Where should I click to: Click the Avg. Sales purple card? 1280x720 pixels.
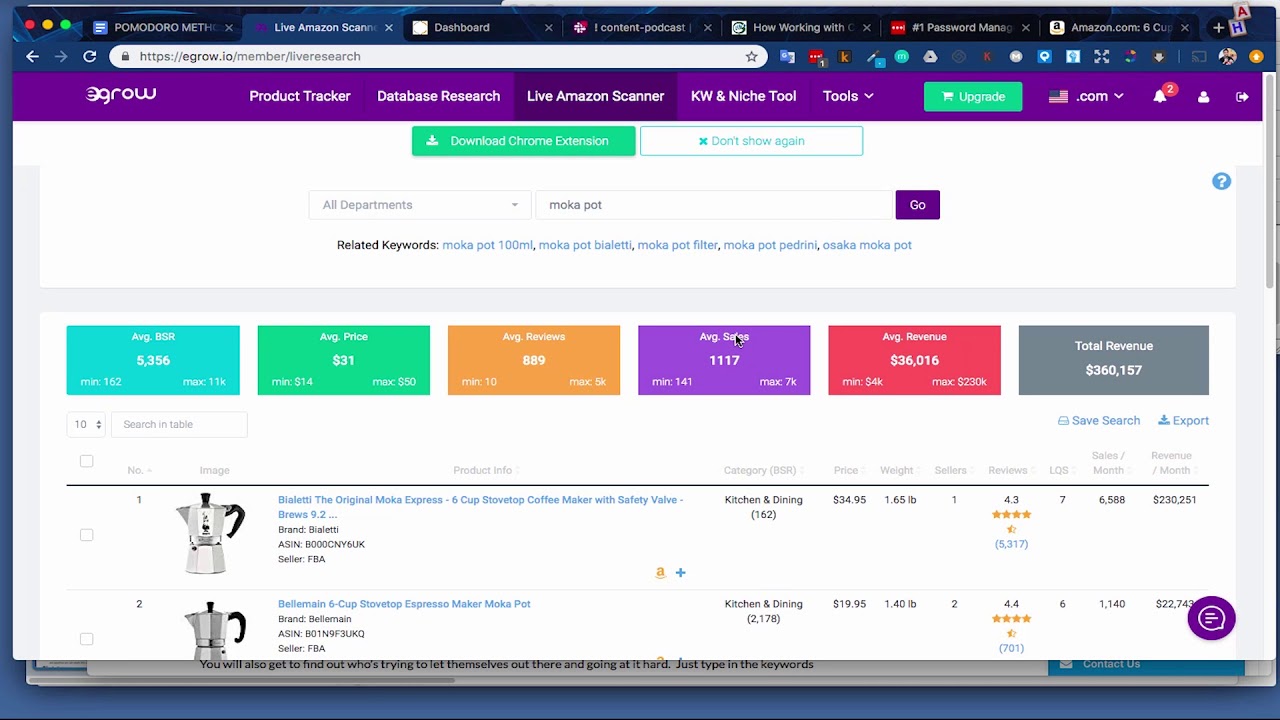724,360
